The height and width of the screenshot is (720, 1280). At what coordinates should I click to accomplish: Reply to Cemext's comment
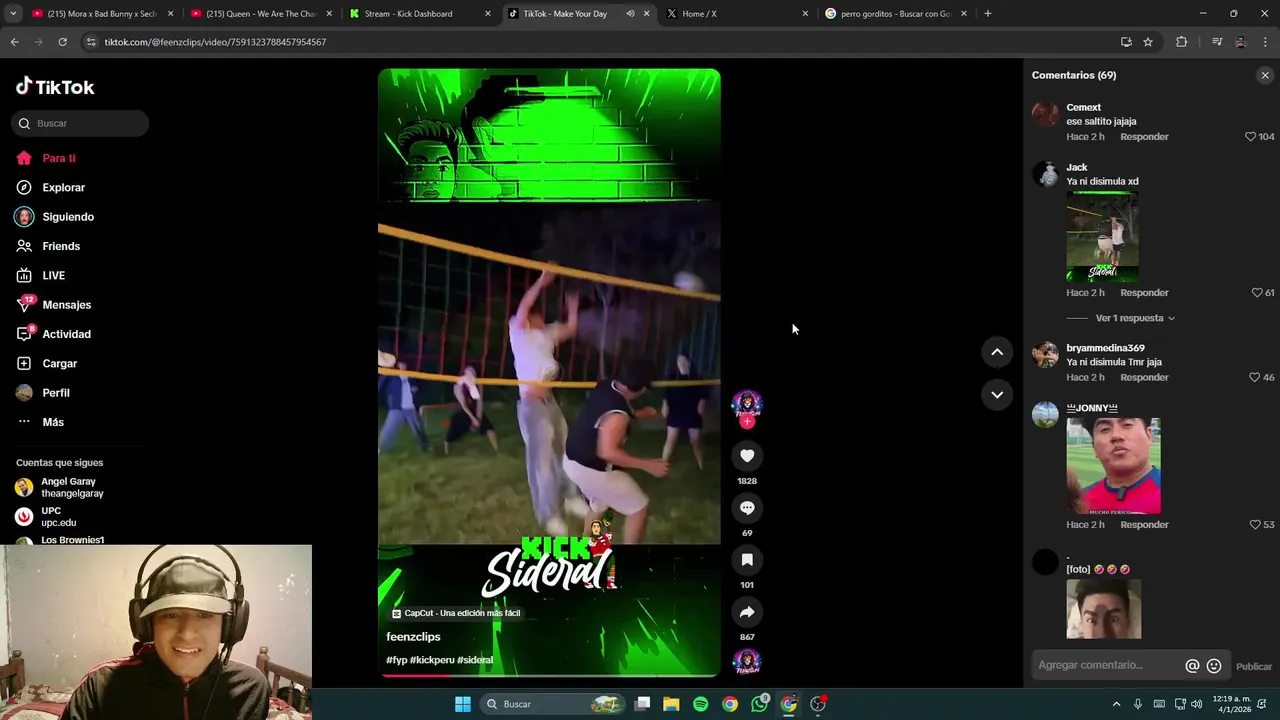[1144, 137]
